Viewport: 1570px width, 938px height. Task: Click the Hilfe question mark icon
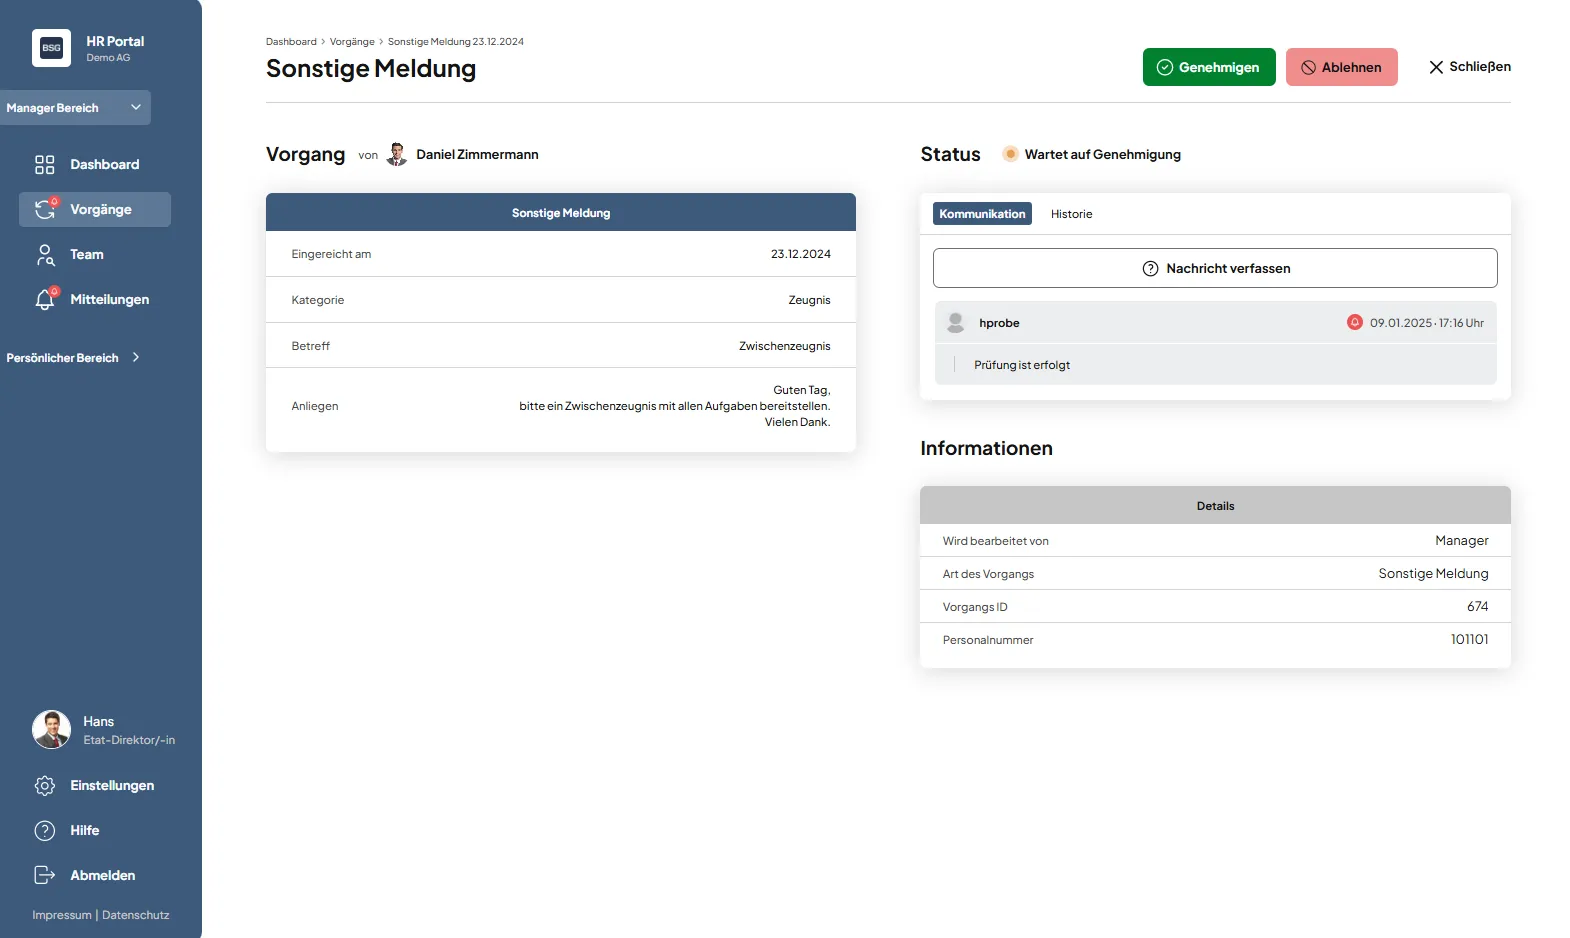pyautogui.click(x=45, y=831)
